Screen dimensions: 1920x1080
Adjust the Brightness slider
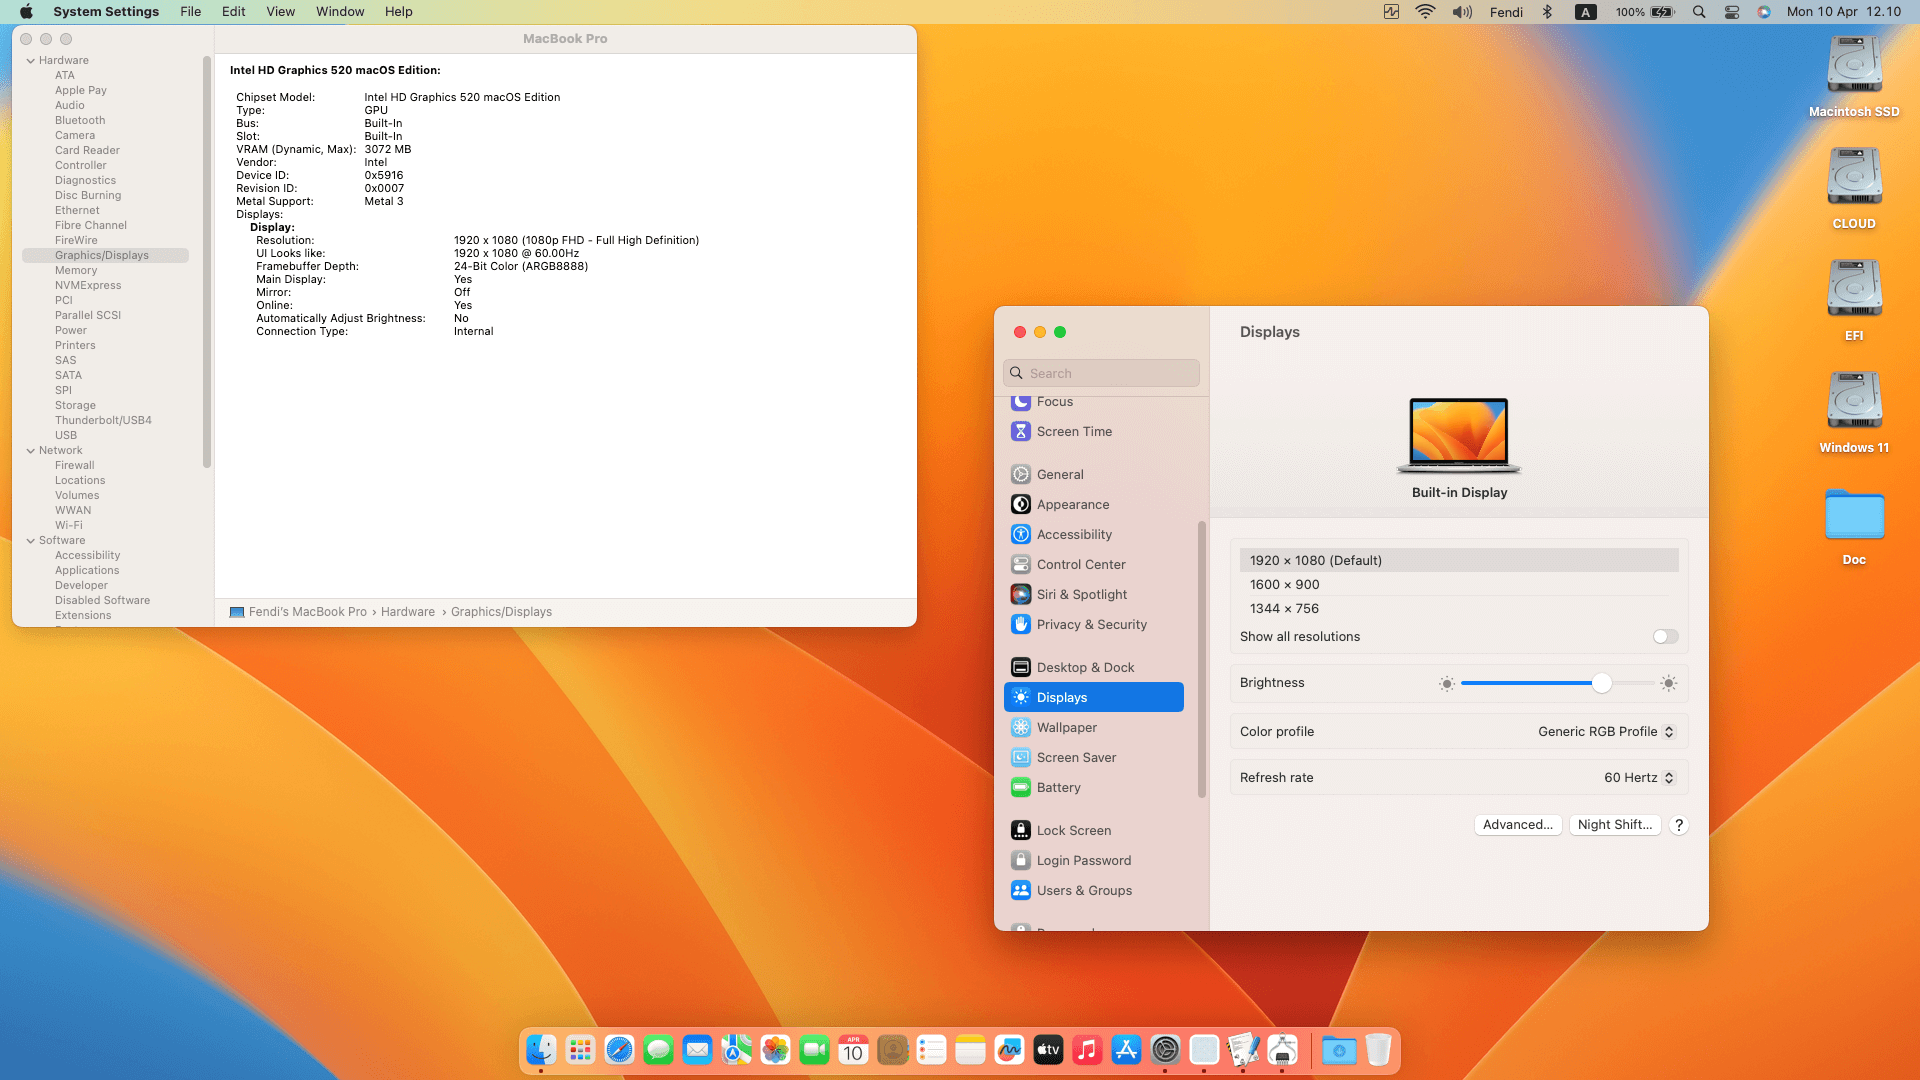pyautogui.click(x=1601, y=683)
